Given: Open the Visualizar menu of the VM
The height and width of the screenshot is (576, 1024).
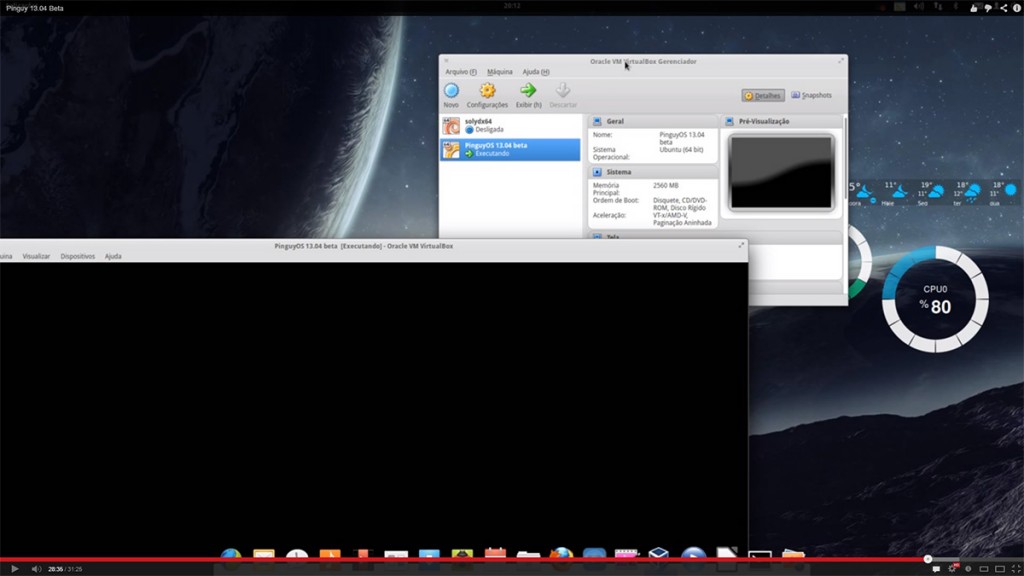Looking at the screenshot, I should click(x=36, y=256).
